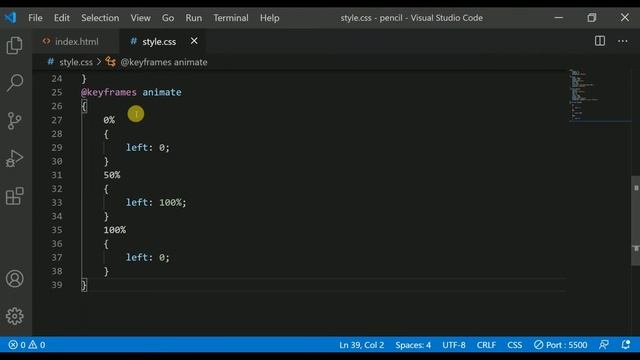The height and width of the screenshot is (360, 640).
Task: Open the Help menu
Action: 269,18
